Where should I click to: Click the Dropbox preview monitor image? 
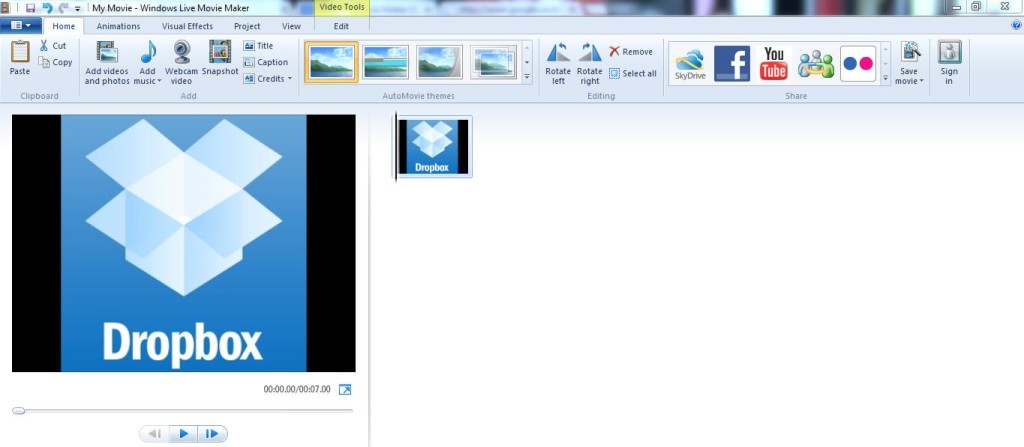[184, 243]
